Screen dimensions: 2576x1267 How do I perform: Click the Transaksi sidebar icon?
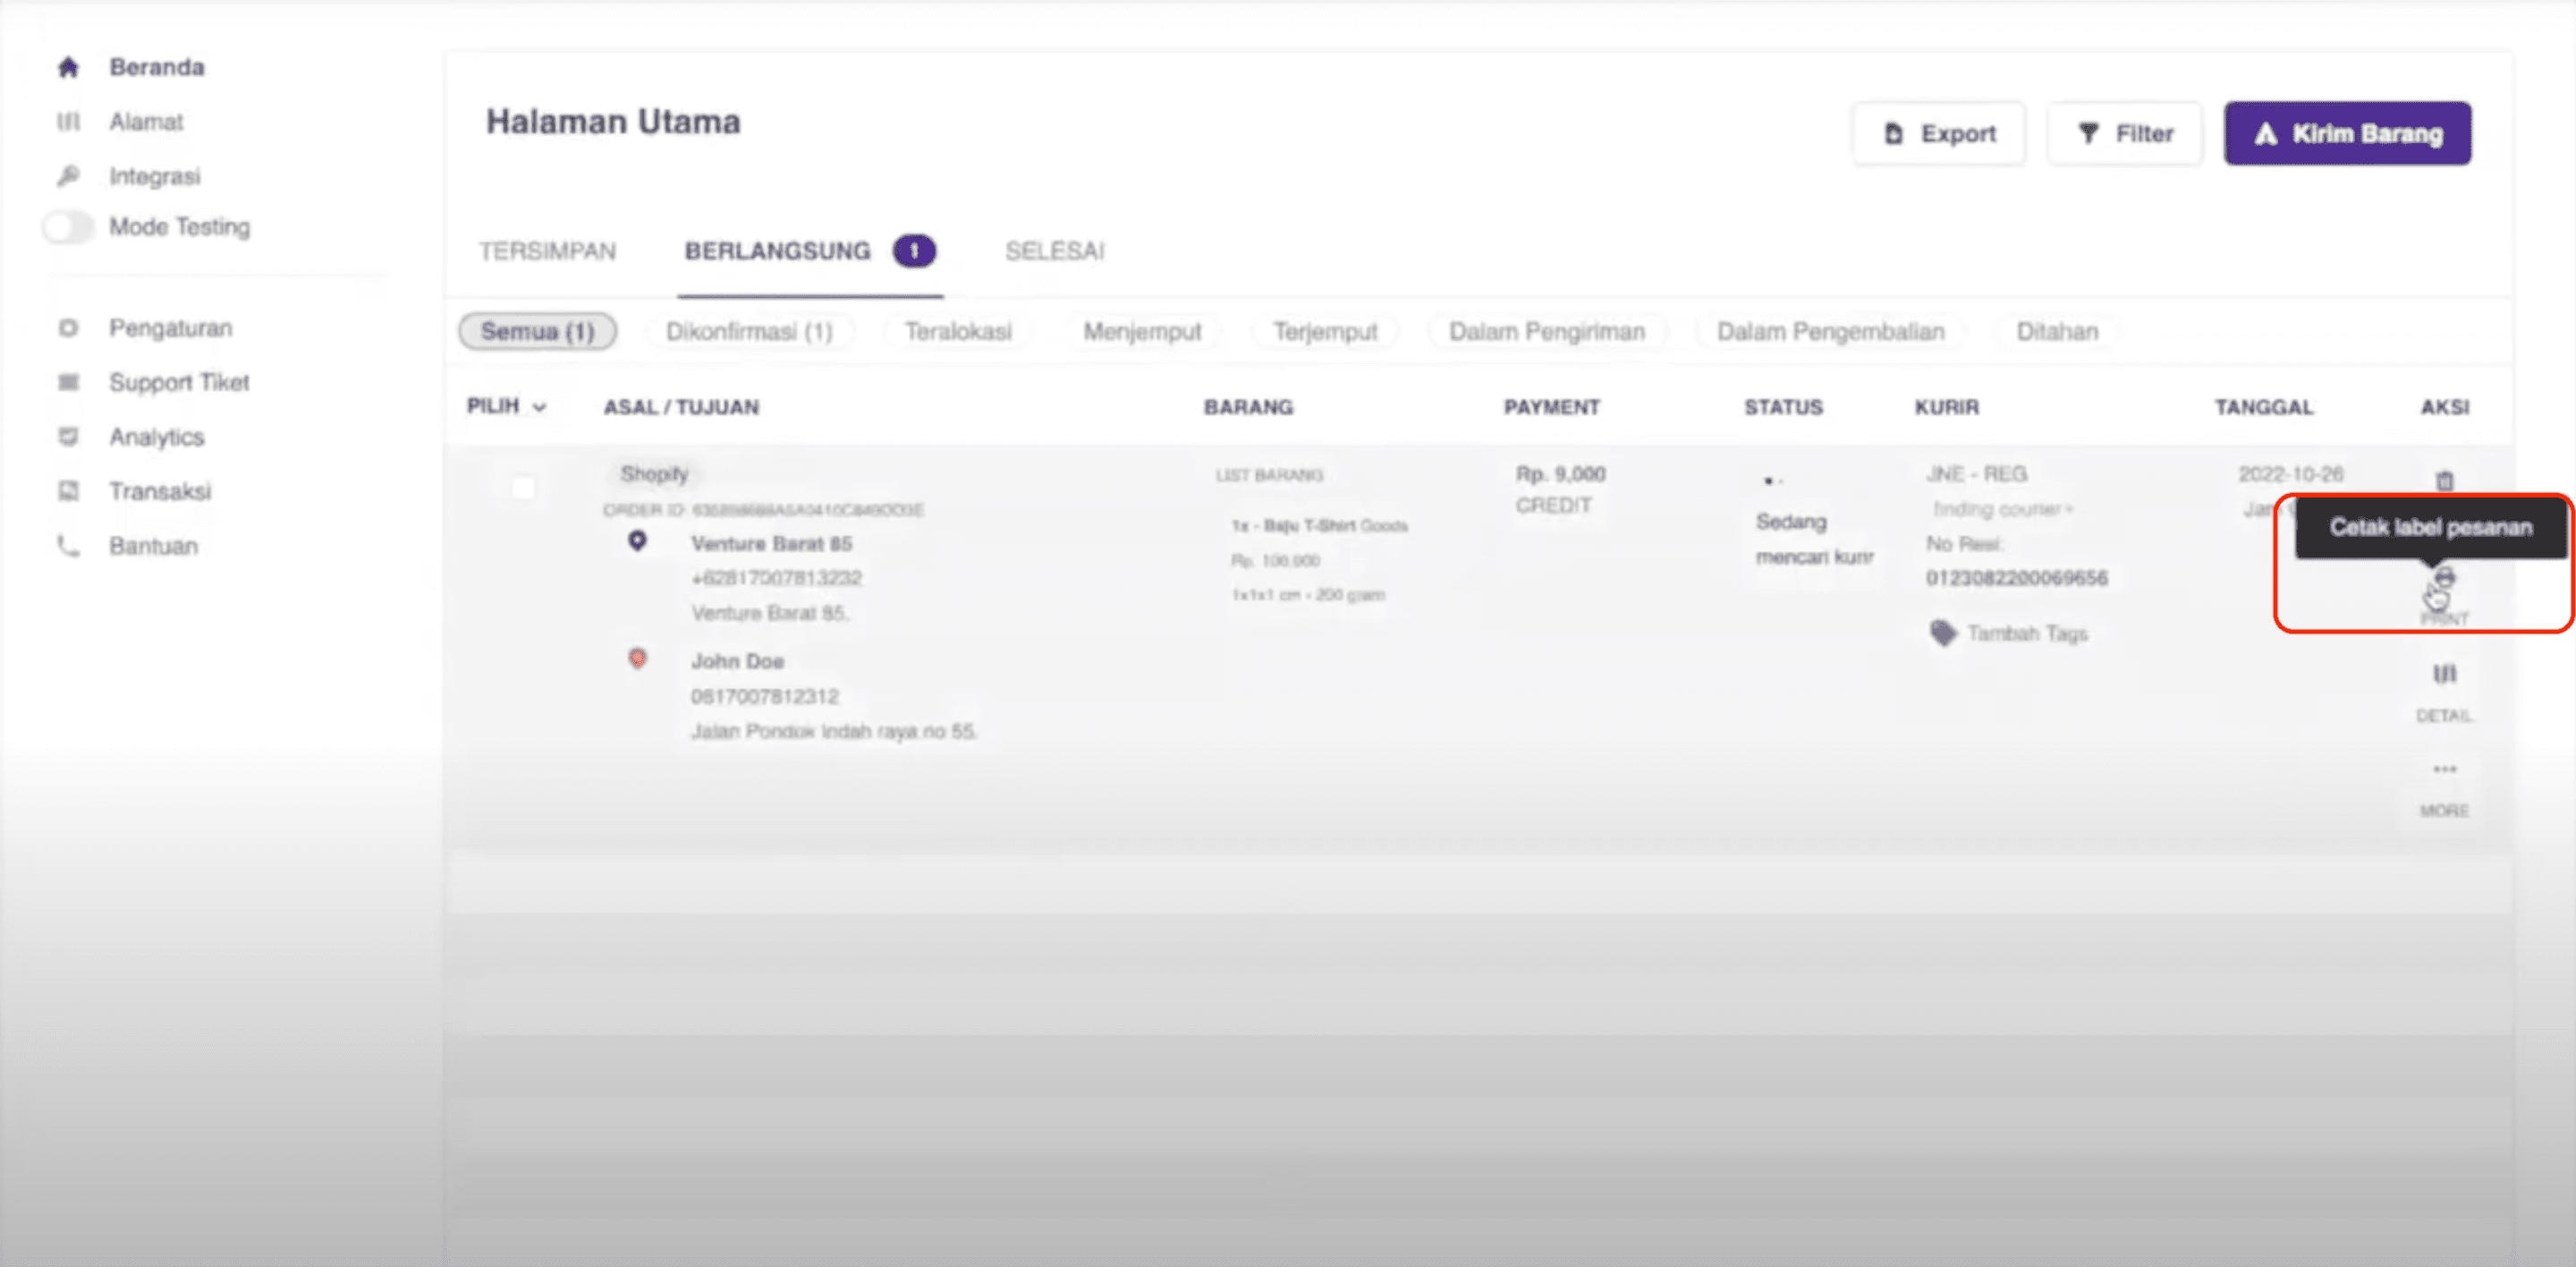point(68,491)
